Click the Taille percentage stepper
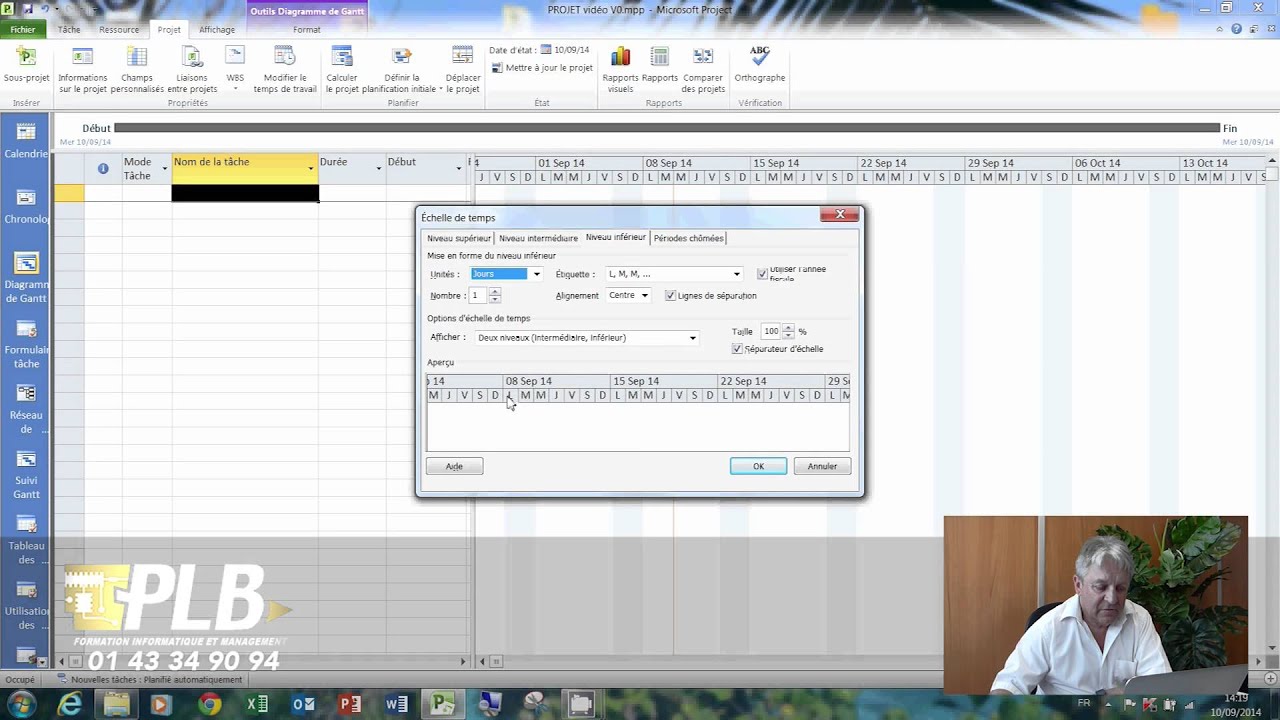 788,331
